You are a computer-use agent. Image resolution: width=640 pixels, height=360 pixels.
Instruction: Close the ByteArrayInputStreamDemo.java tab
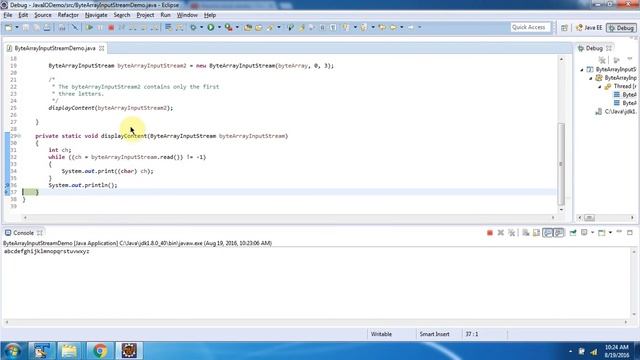click(x=102, y=48)
